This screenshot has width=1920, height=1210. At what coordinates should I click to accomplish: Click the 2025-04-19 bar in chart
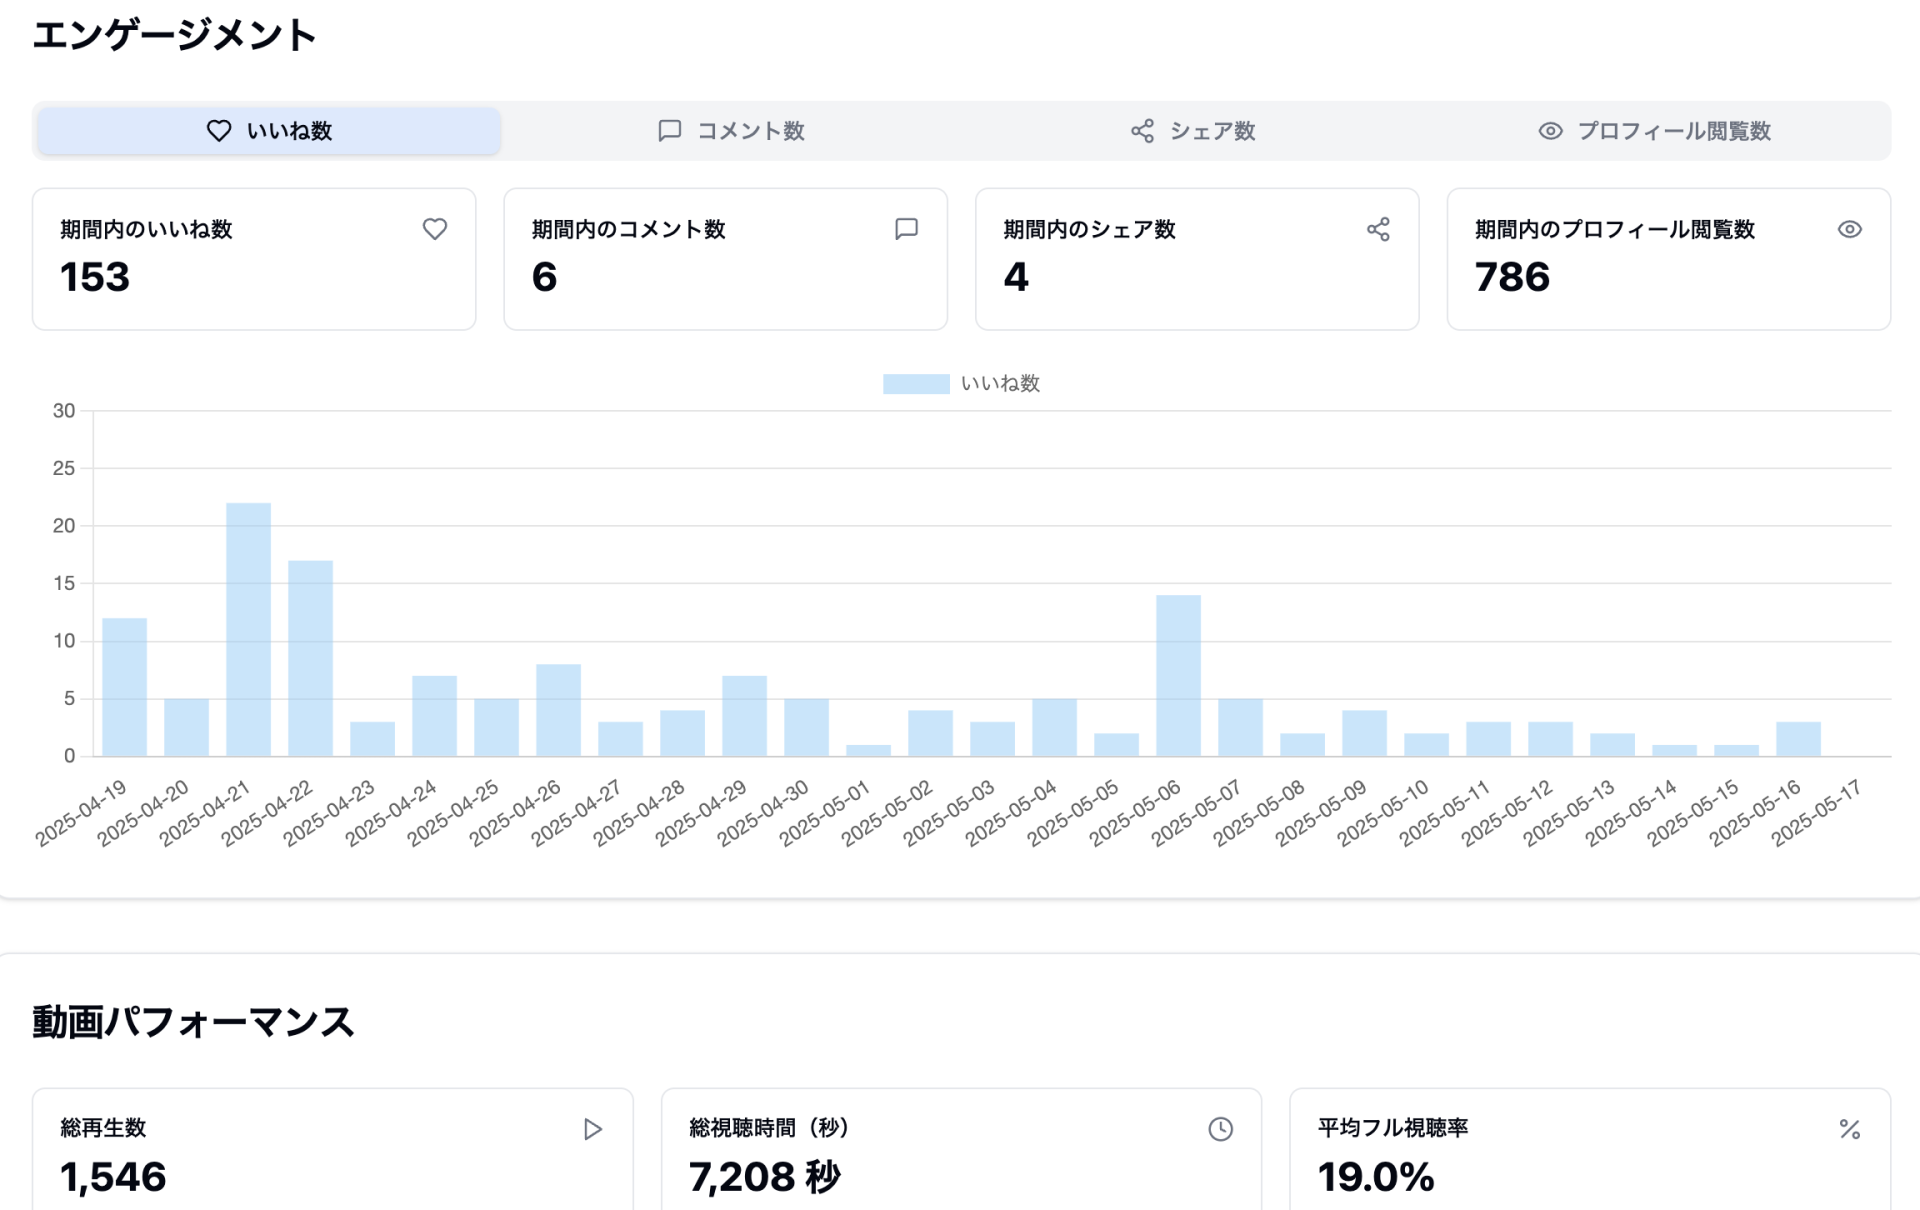(124, 687)
